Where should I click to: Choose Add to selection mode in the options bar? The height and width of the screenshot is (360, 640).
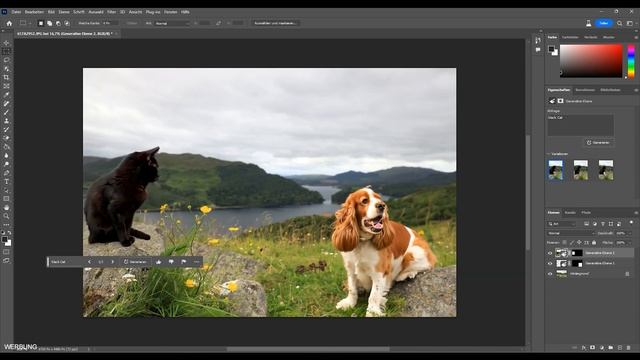coord(49,23)
